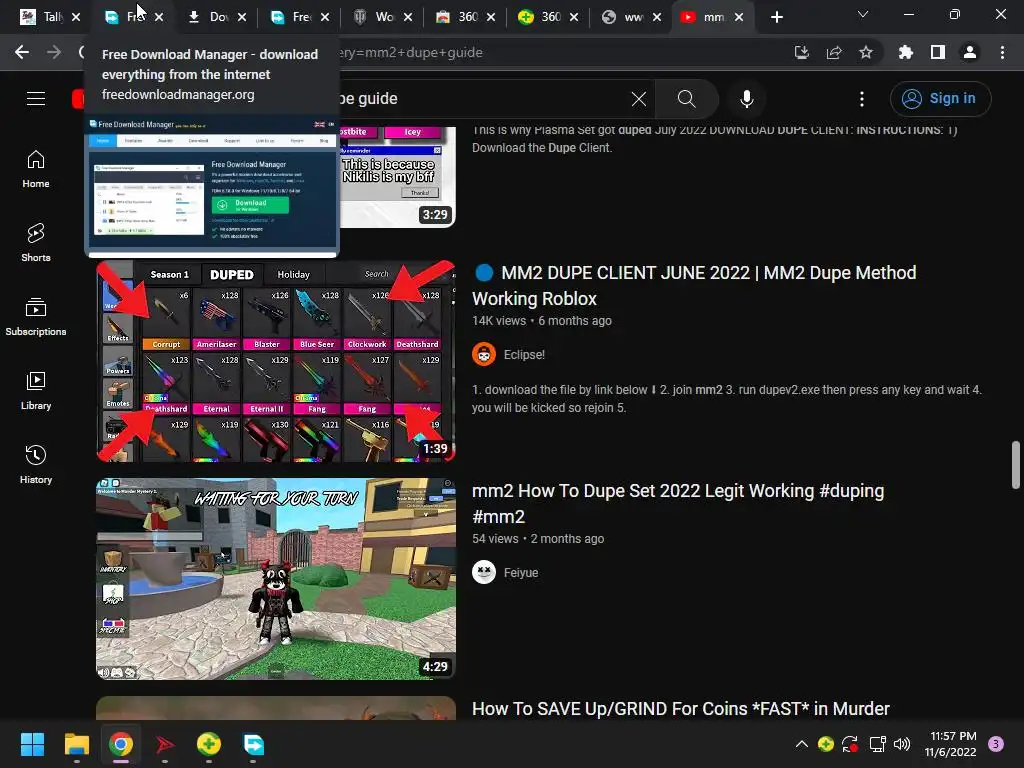Visit the Feiyue channel name link

520,573
